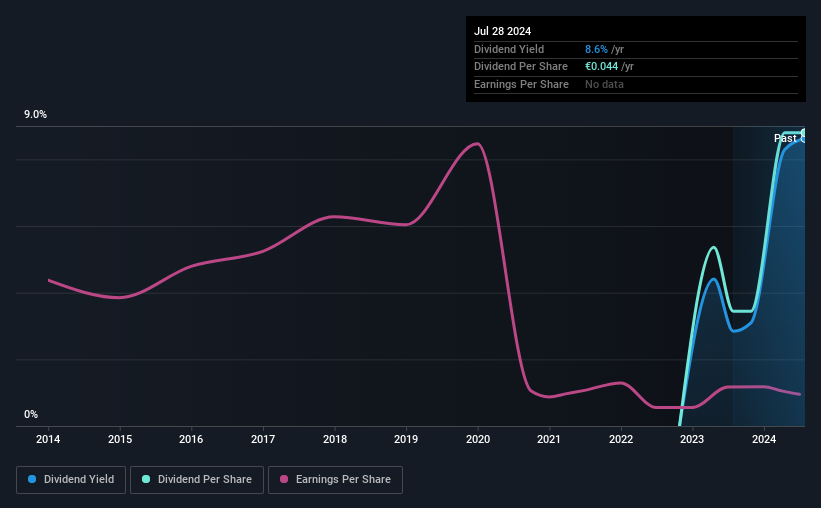Toggle the Dividend Per Share legend series
The height and width of the screenshot is (508, 821).
pos(197,480)
